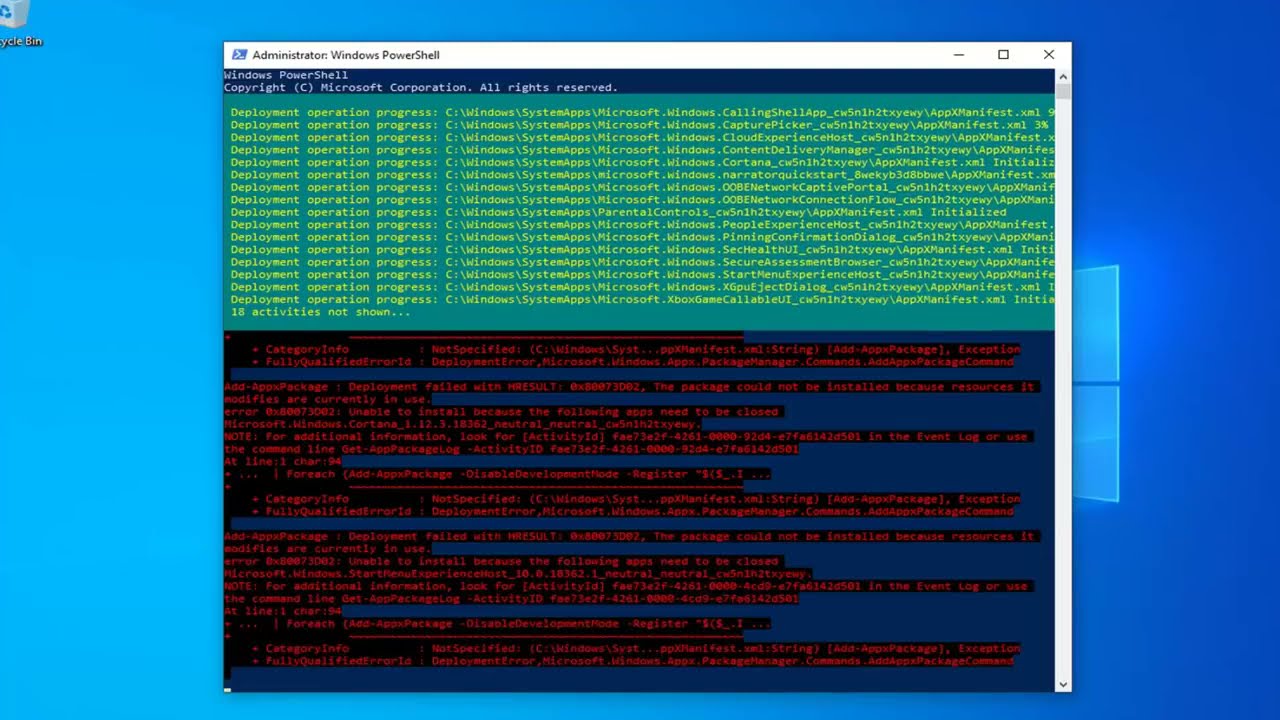Close the Administrator PowerShell window
The image size is (1280, 720).
coord(1048,55)
